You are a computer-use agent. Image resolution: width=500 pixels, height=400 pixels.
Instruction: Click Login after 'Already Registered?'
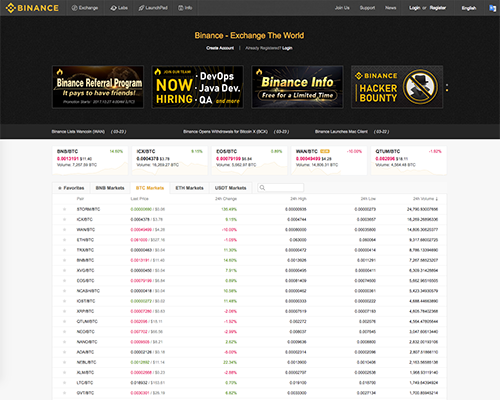[287, 48]
